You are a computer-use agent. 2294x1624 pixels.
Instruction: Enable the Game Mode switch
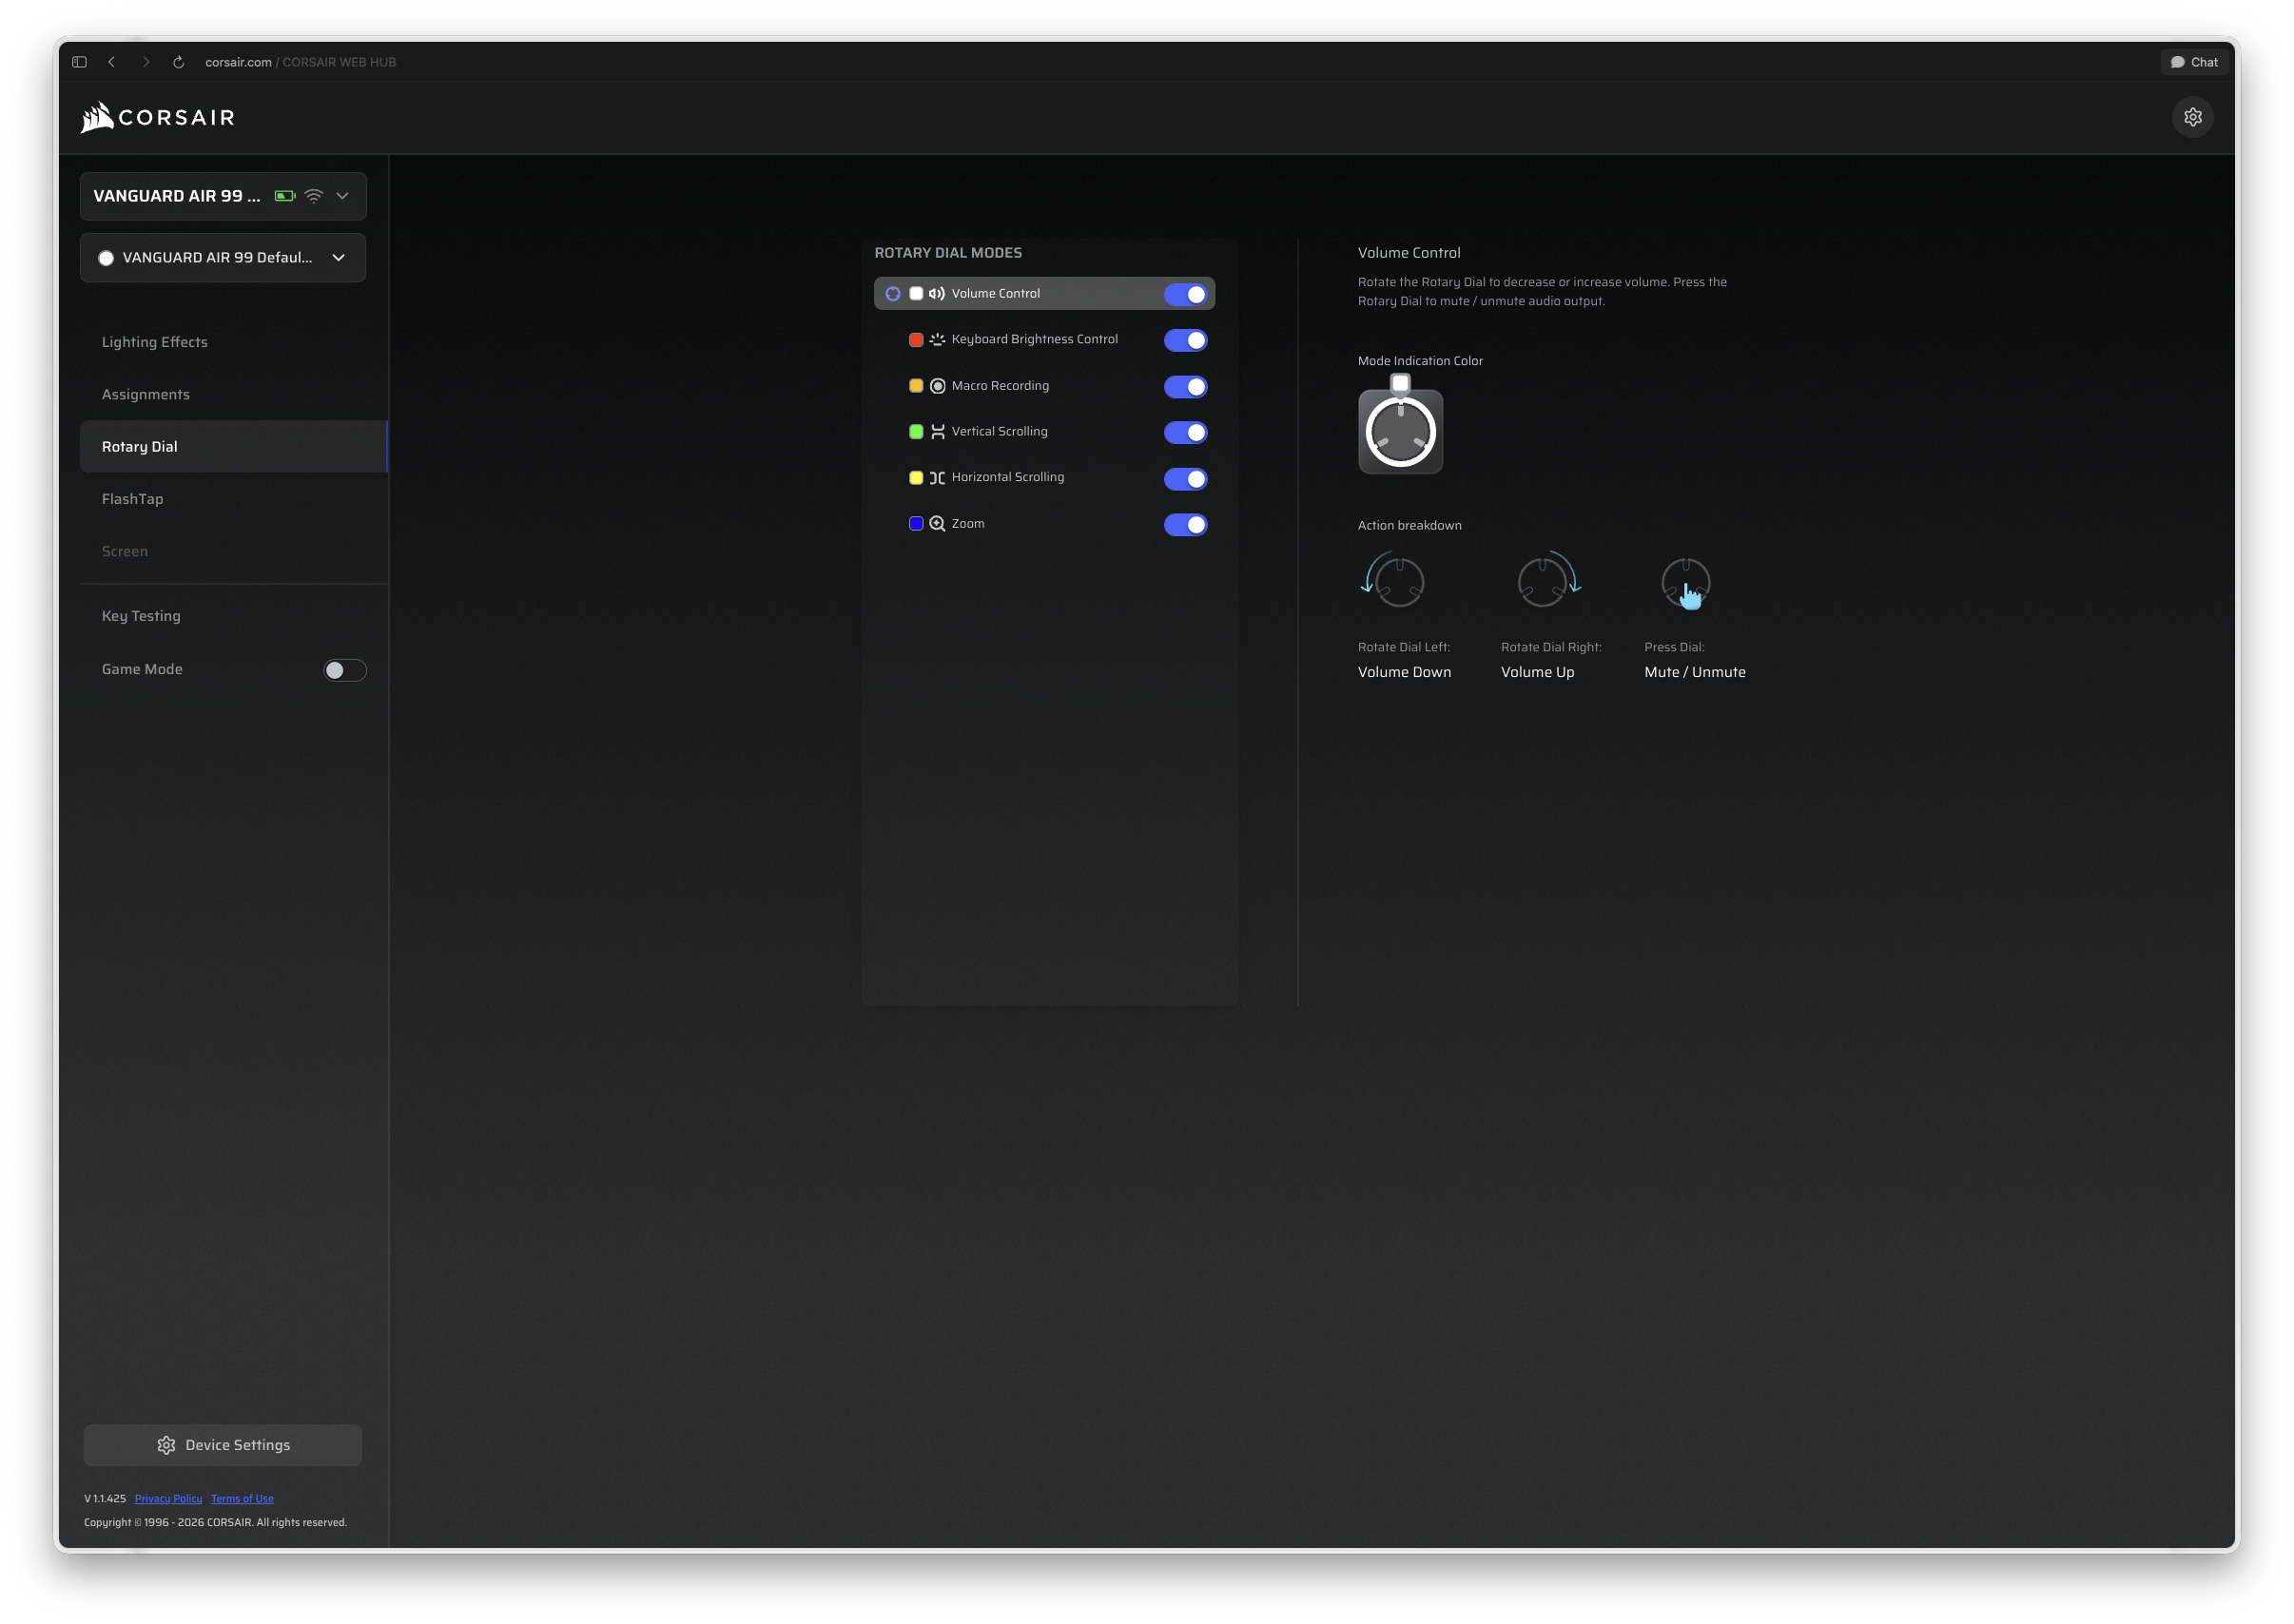[x=344, y=670]
